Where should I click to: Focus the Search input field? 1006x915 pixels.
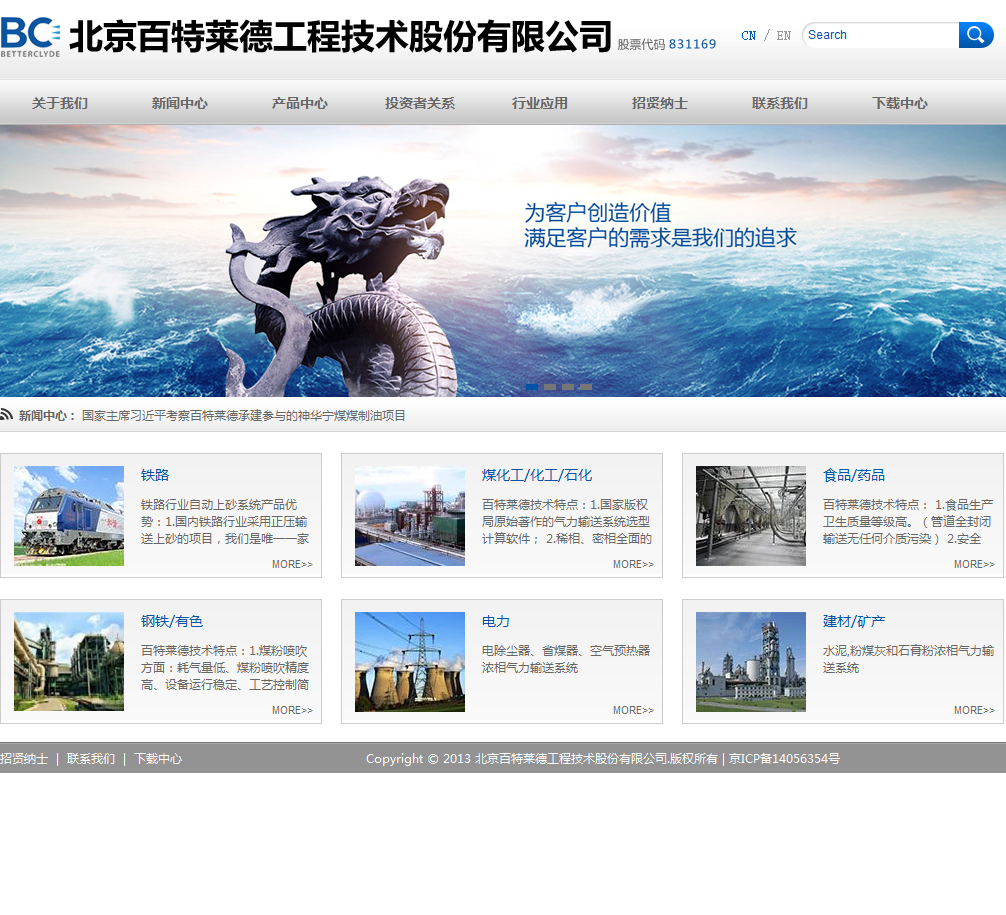(881, 35)
